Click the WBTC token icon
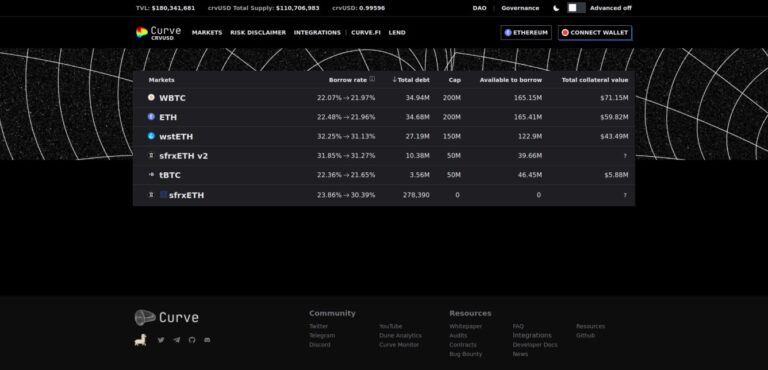The height and width of the screenshot is (370, 768). click(151, 98)
